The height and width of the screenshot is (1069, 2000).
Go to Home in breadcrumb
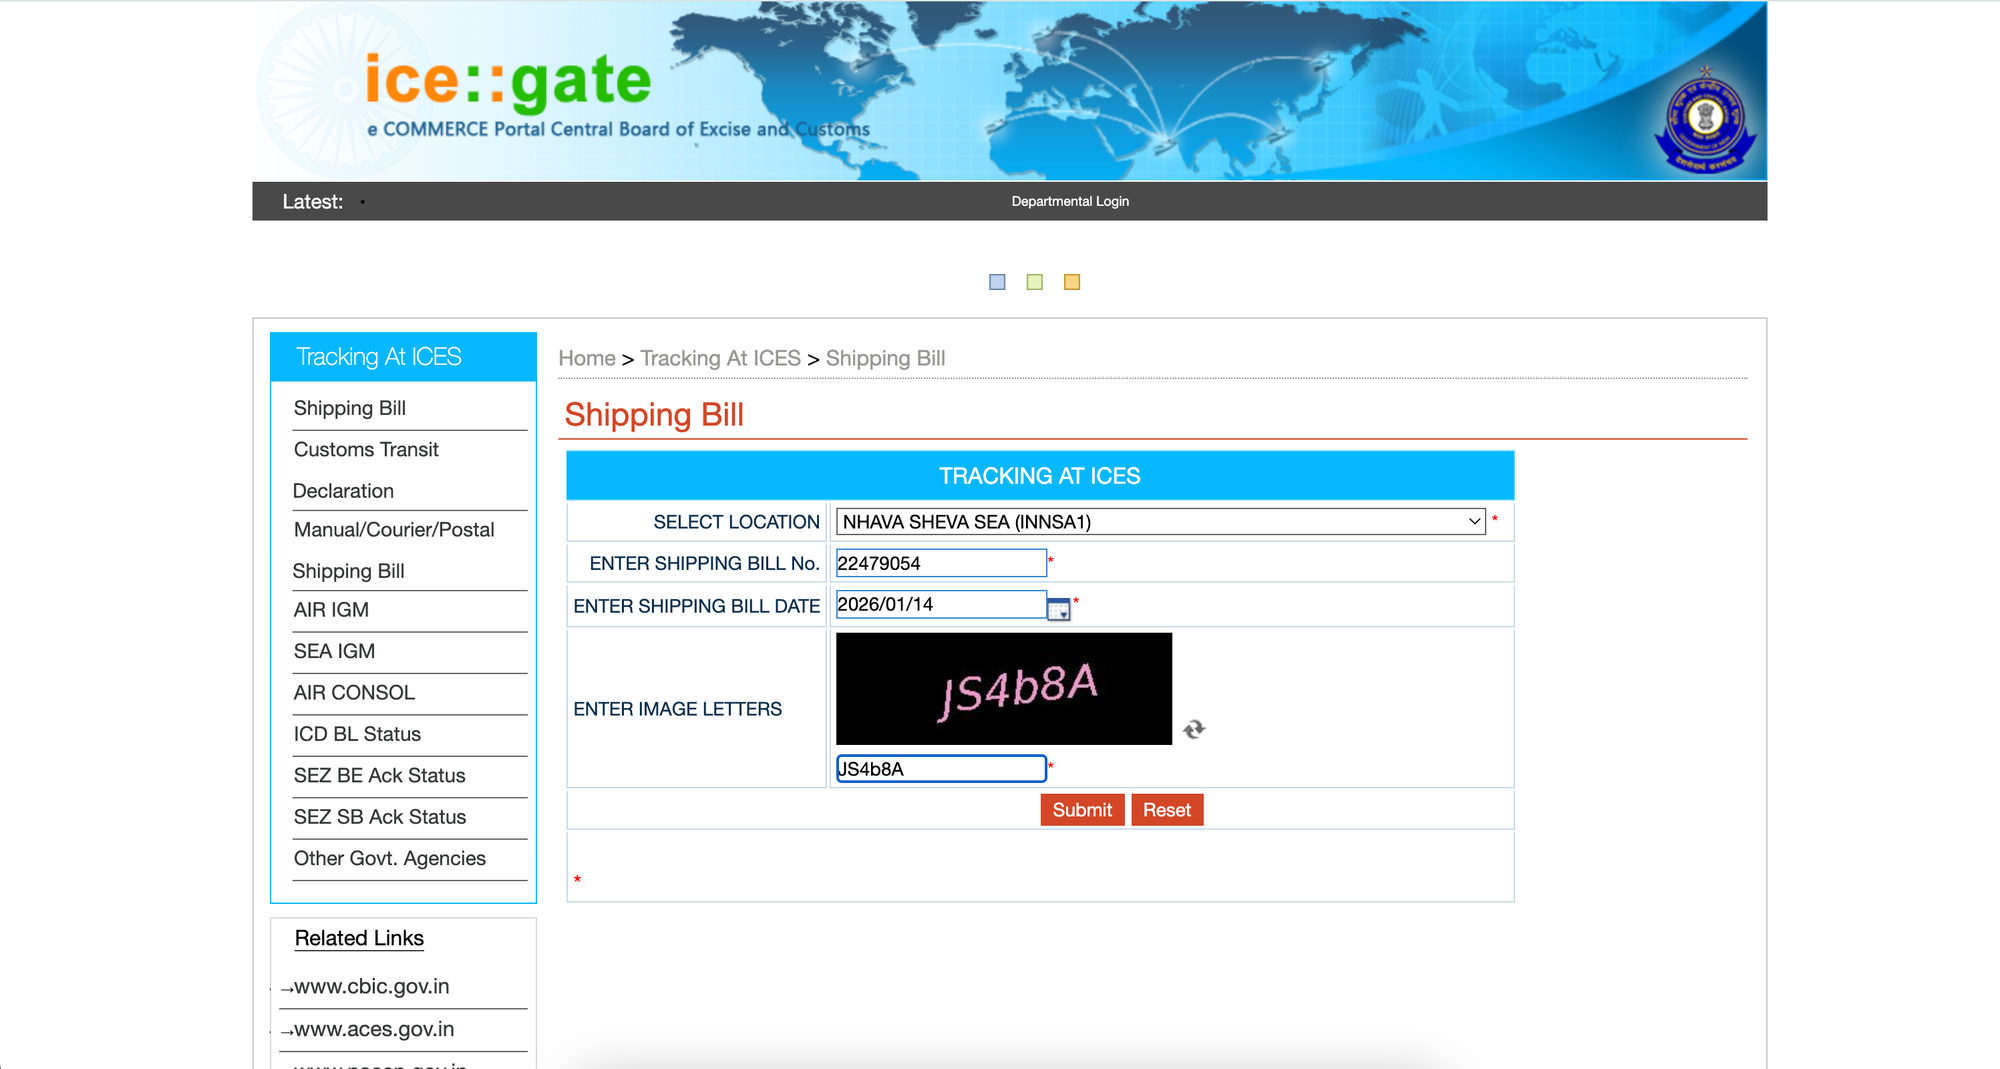point(587,358)
